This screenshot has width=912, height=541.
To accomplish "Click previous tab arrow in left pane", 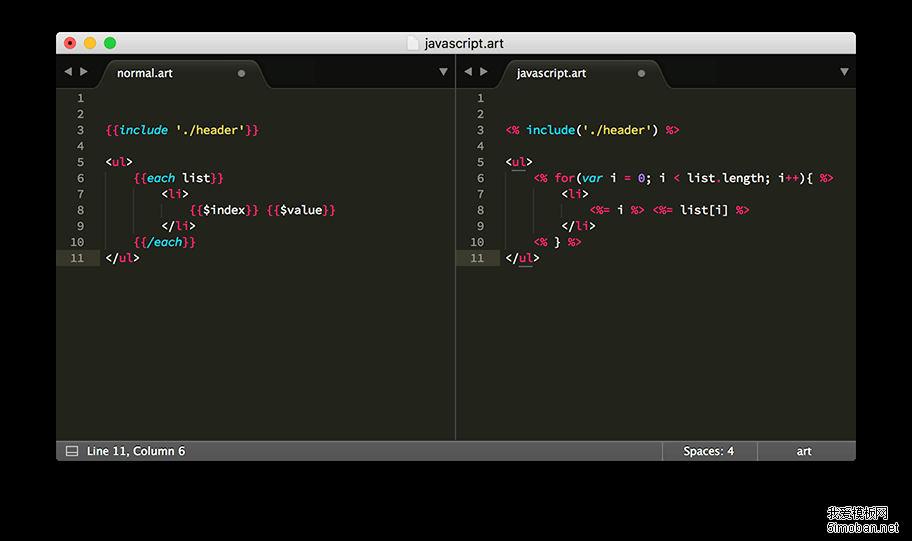I will click(68, 72).
